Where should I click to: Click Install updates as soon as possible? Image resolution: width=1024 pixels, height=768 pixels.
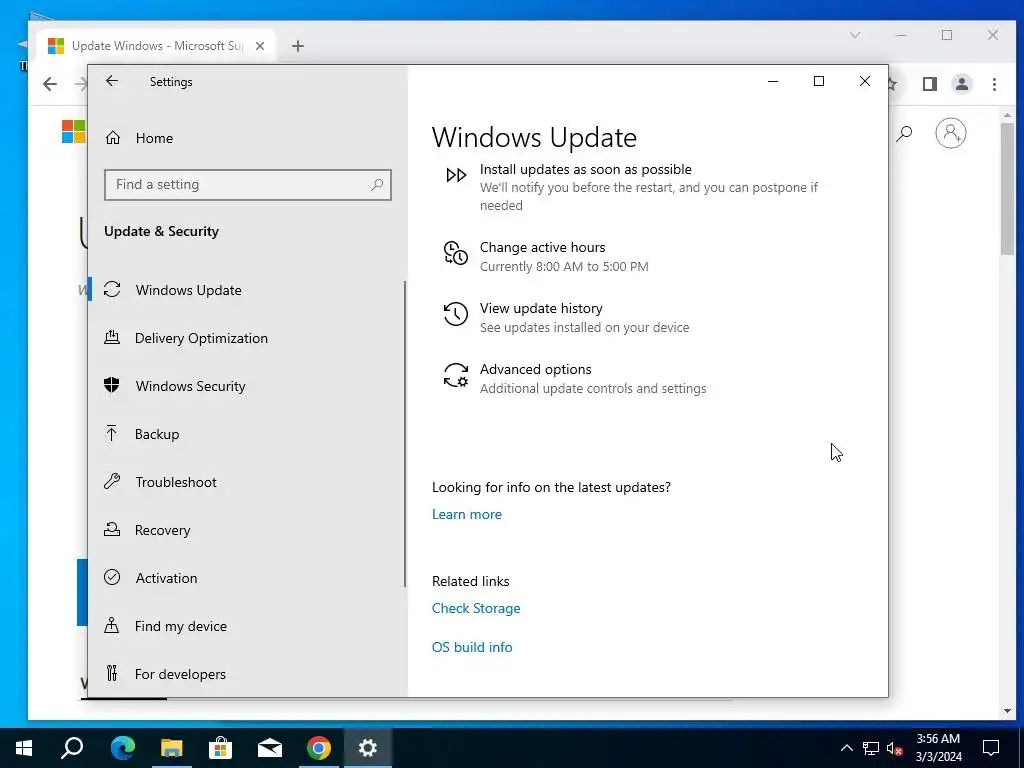[x=586, y=169]
